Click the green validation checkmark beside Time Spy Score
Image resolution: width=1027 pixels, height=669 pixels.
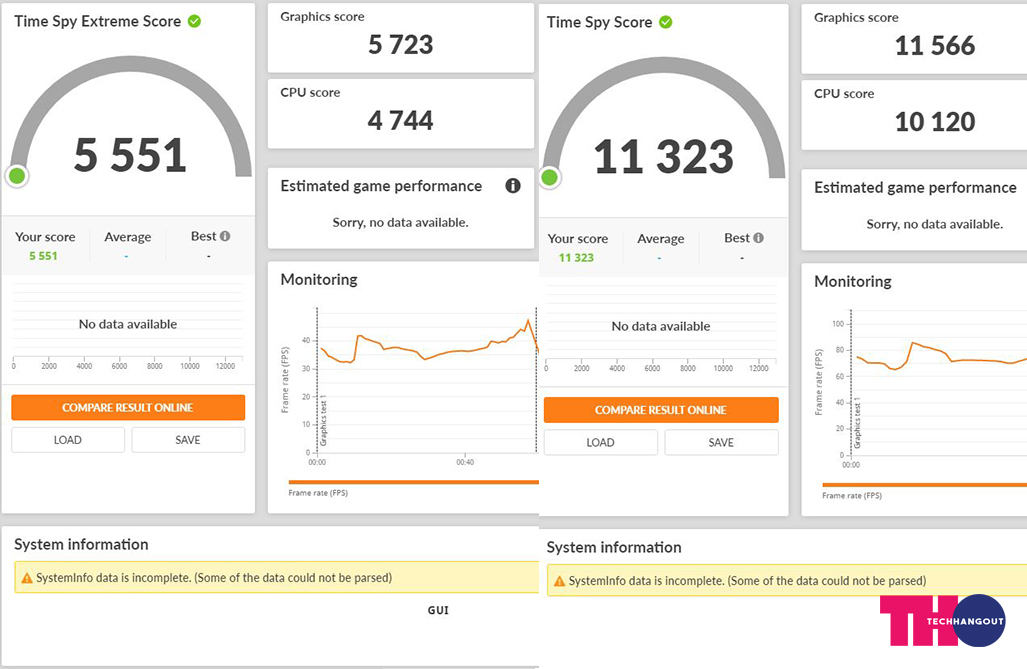(x=665, y=22)
